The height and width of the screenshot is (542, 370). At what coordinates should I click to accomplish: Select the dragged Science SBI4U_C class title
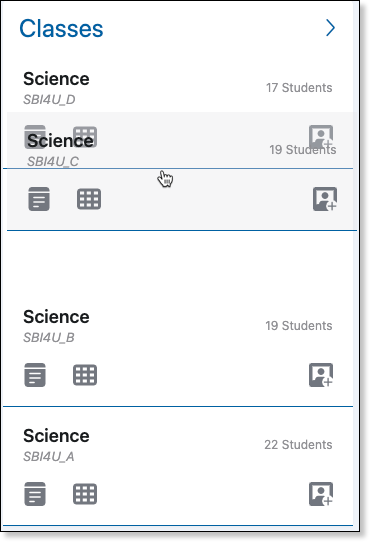coord(60,141)
